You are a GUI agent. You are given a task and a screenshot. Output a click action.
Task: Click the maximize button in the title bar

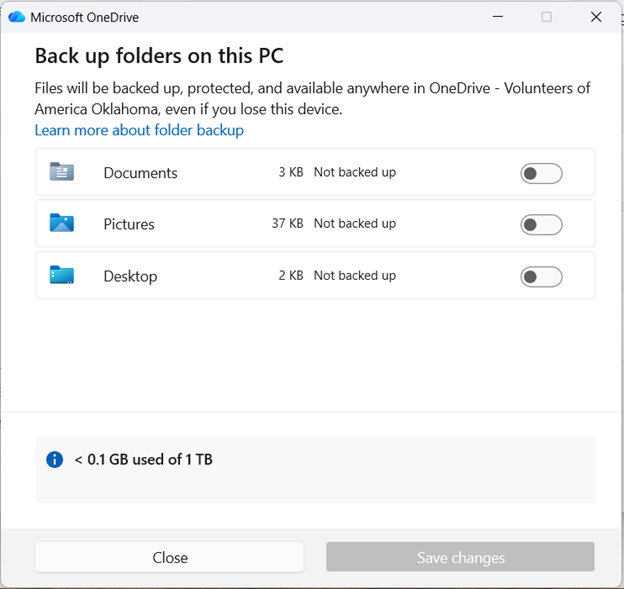(546, 17)
